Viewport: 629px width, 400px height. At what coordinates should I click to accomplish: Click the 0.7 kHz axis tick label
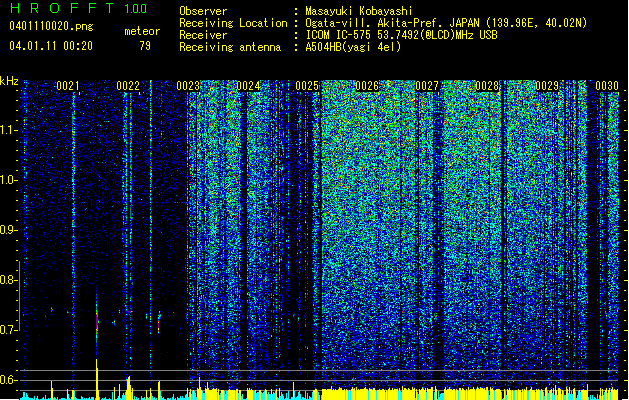tap(8, 330)
